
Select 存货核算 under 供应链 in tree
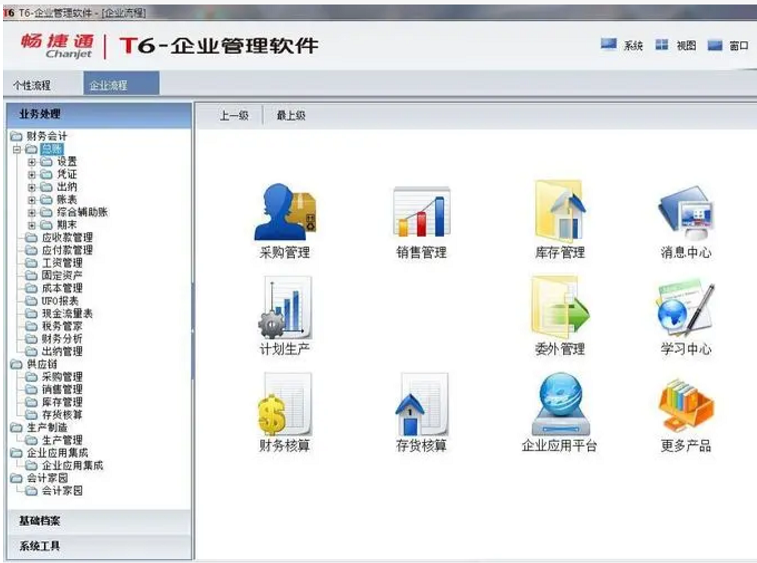click(62, 415)
